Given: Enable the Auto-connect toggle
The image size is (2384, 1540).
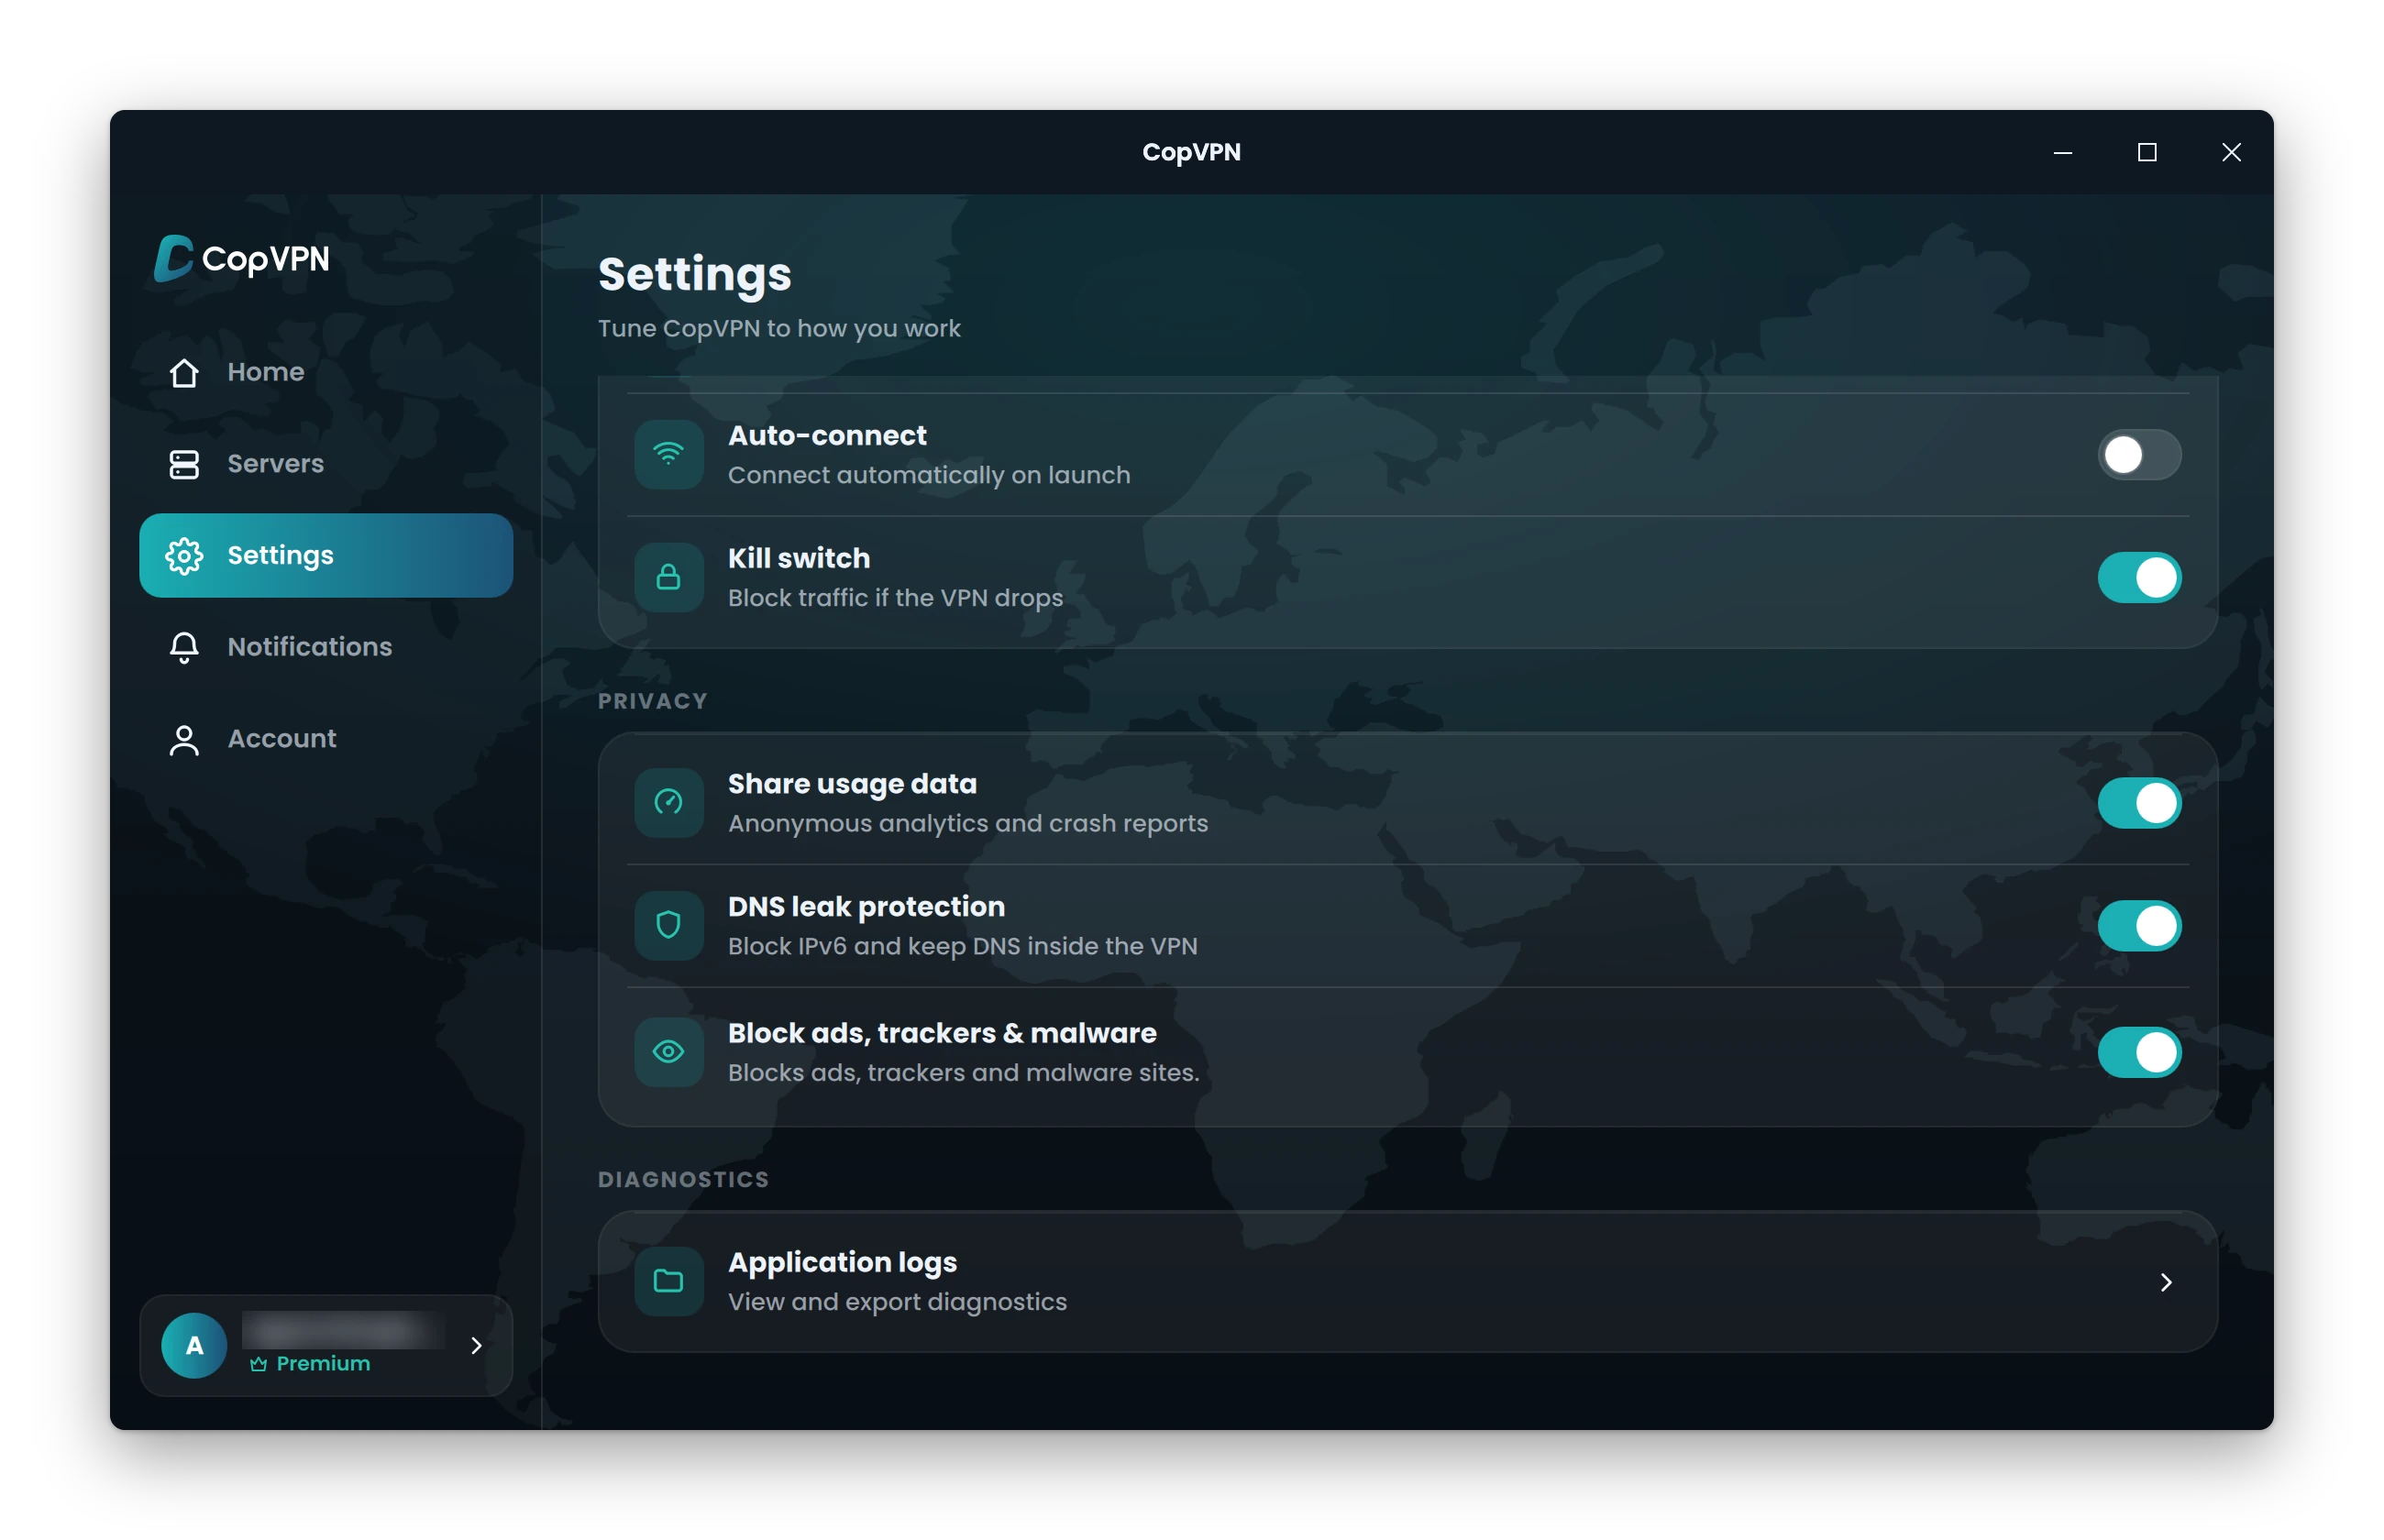Looking at the screenshot, I should [2139, 455].
